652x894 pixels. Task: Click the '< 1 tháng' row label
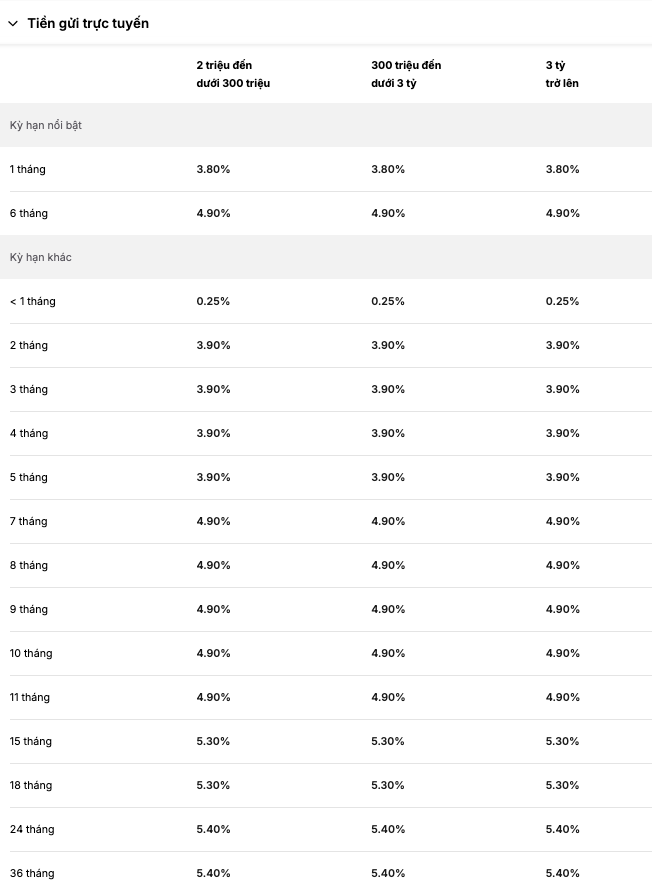tap(32, 301)
